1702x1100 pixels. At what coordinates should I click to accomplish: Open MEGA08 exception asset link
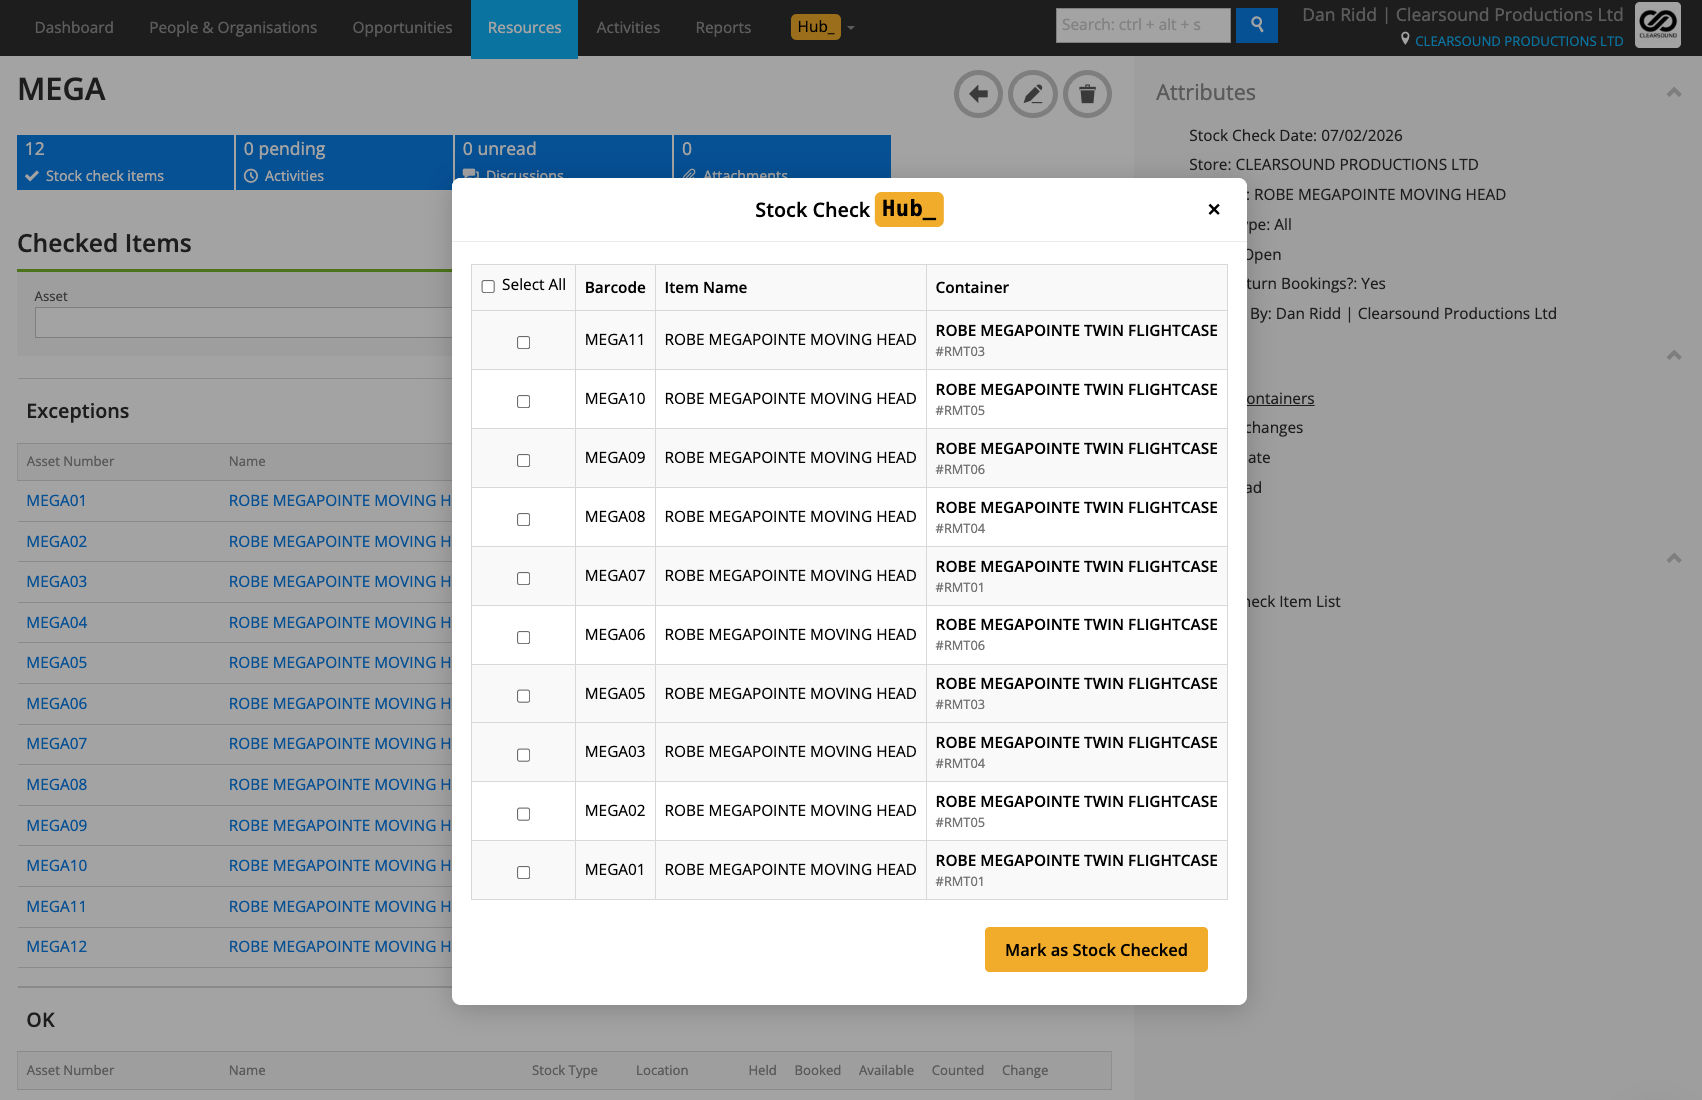tap(56, 784)
